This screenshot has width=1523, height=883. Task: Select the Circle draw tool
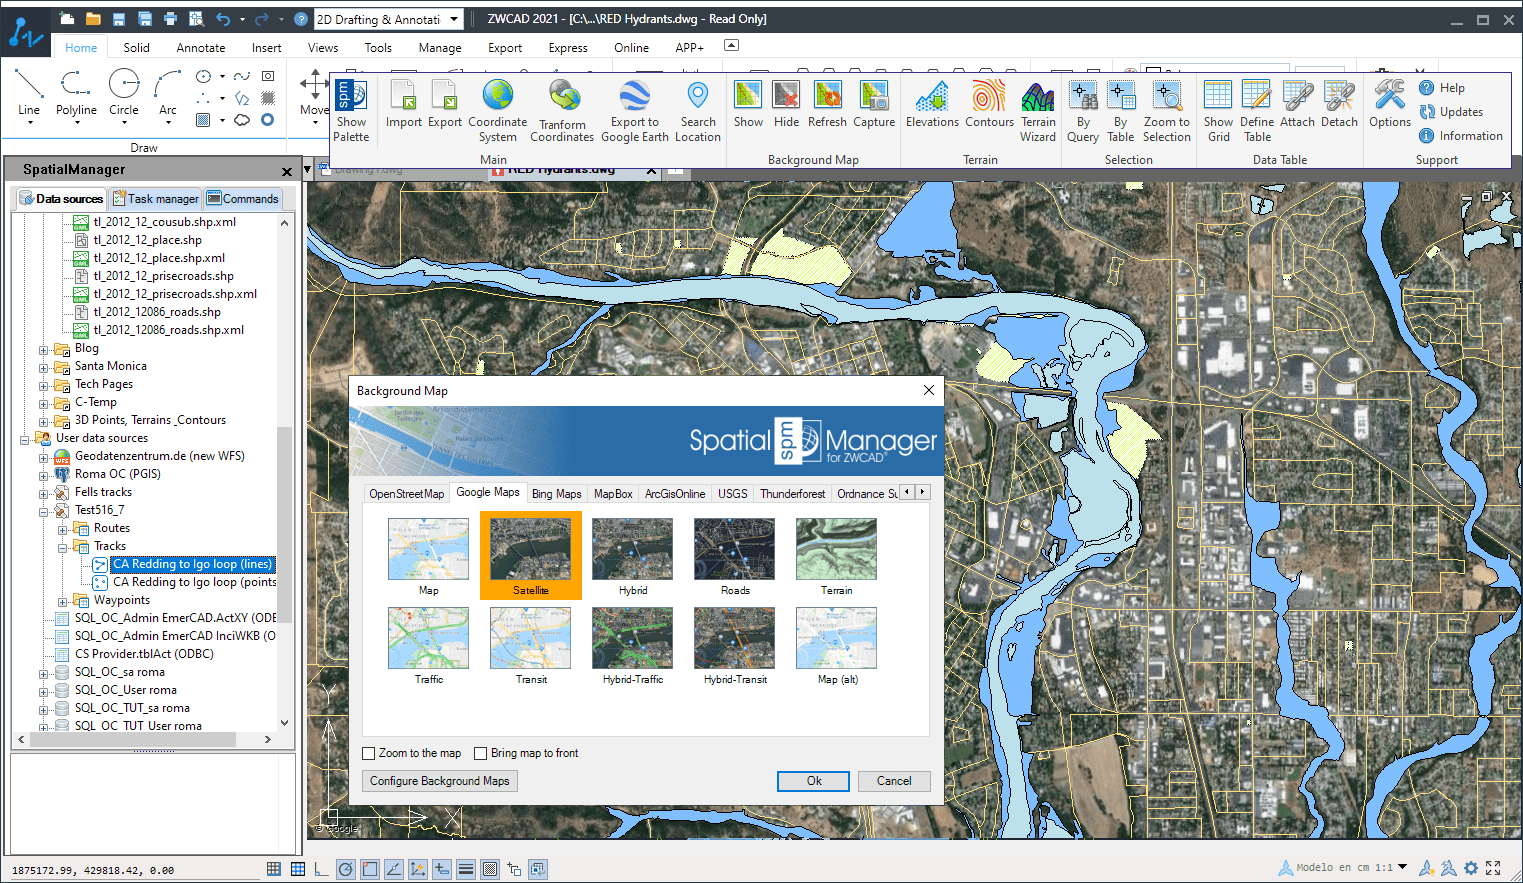124,91
